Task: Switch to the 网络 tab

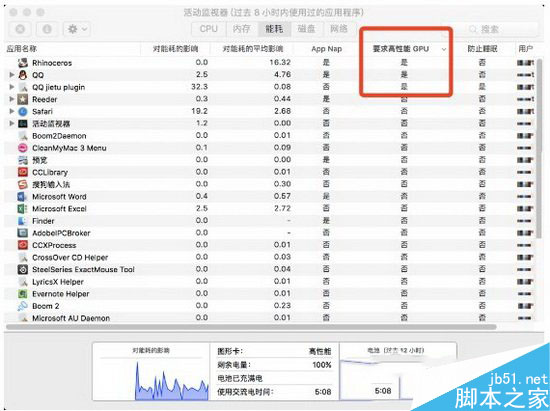Action: [x=339, y=29]
